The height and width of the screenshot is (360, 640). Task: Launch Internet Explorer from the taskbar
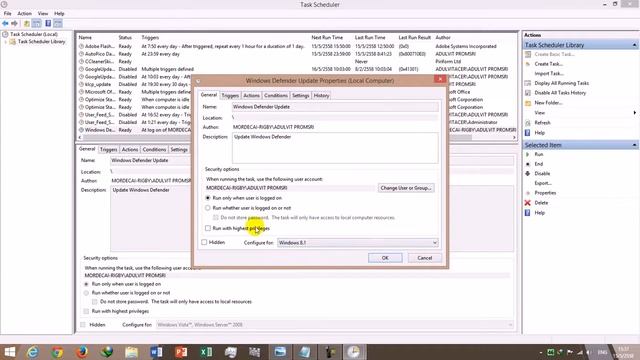click(33, 352)
